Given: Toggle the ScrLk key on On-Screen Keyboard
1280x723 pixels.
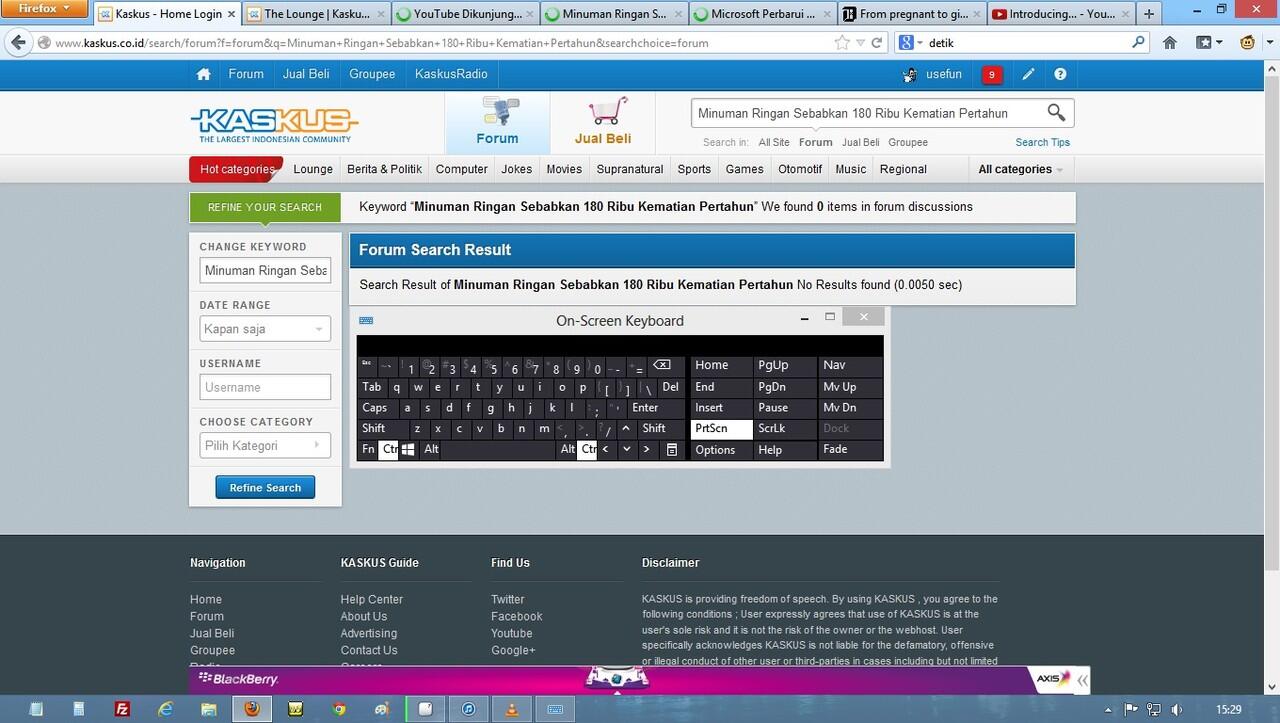Looking at the screenshot, I should 785,429.
